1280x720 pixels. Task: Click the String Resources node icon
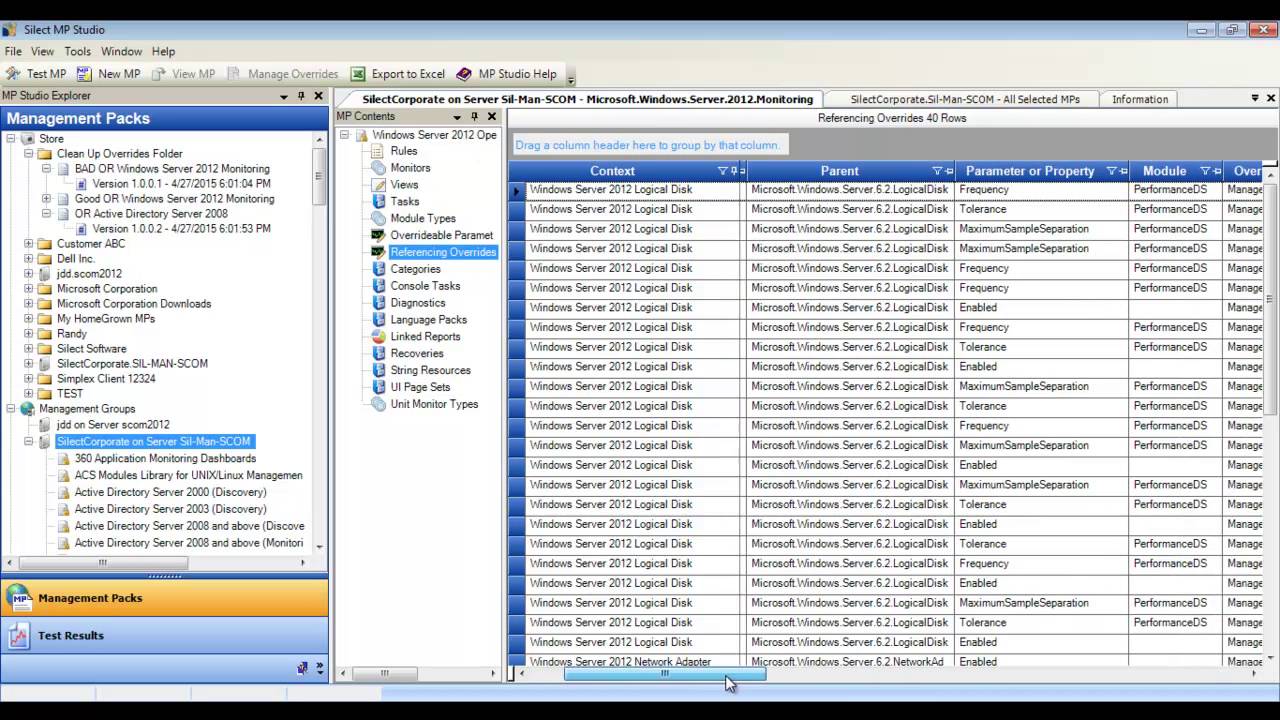pyautogui.click(x=379, y=370)
